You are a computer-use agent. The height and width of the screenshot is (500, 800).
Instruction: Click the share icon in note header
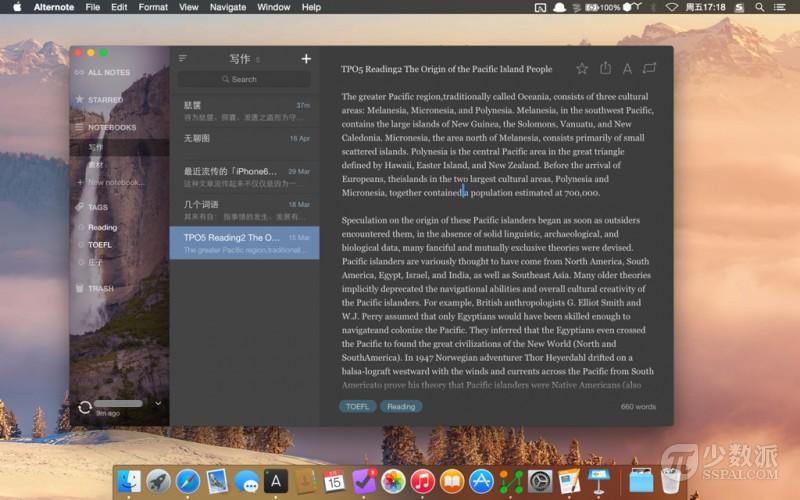point(605,69)
